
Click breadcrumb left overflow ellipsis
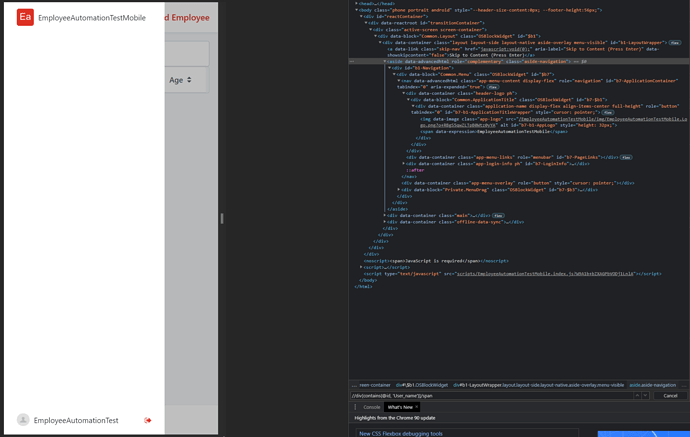pos(354,385)
